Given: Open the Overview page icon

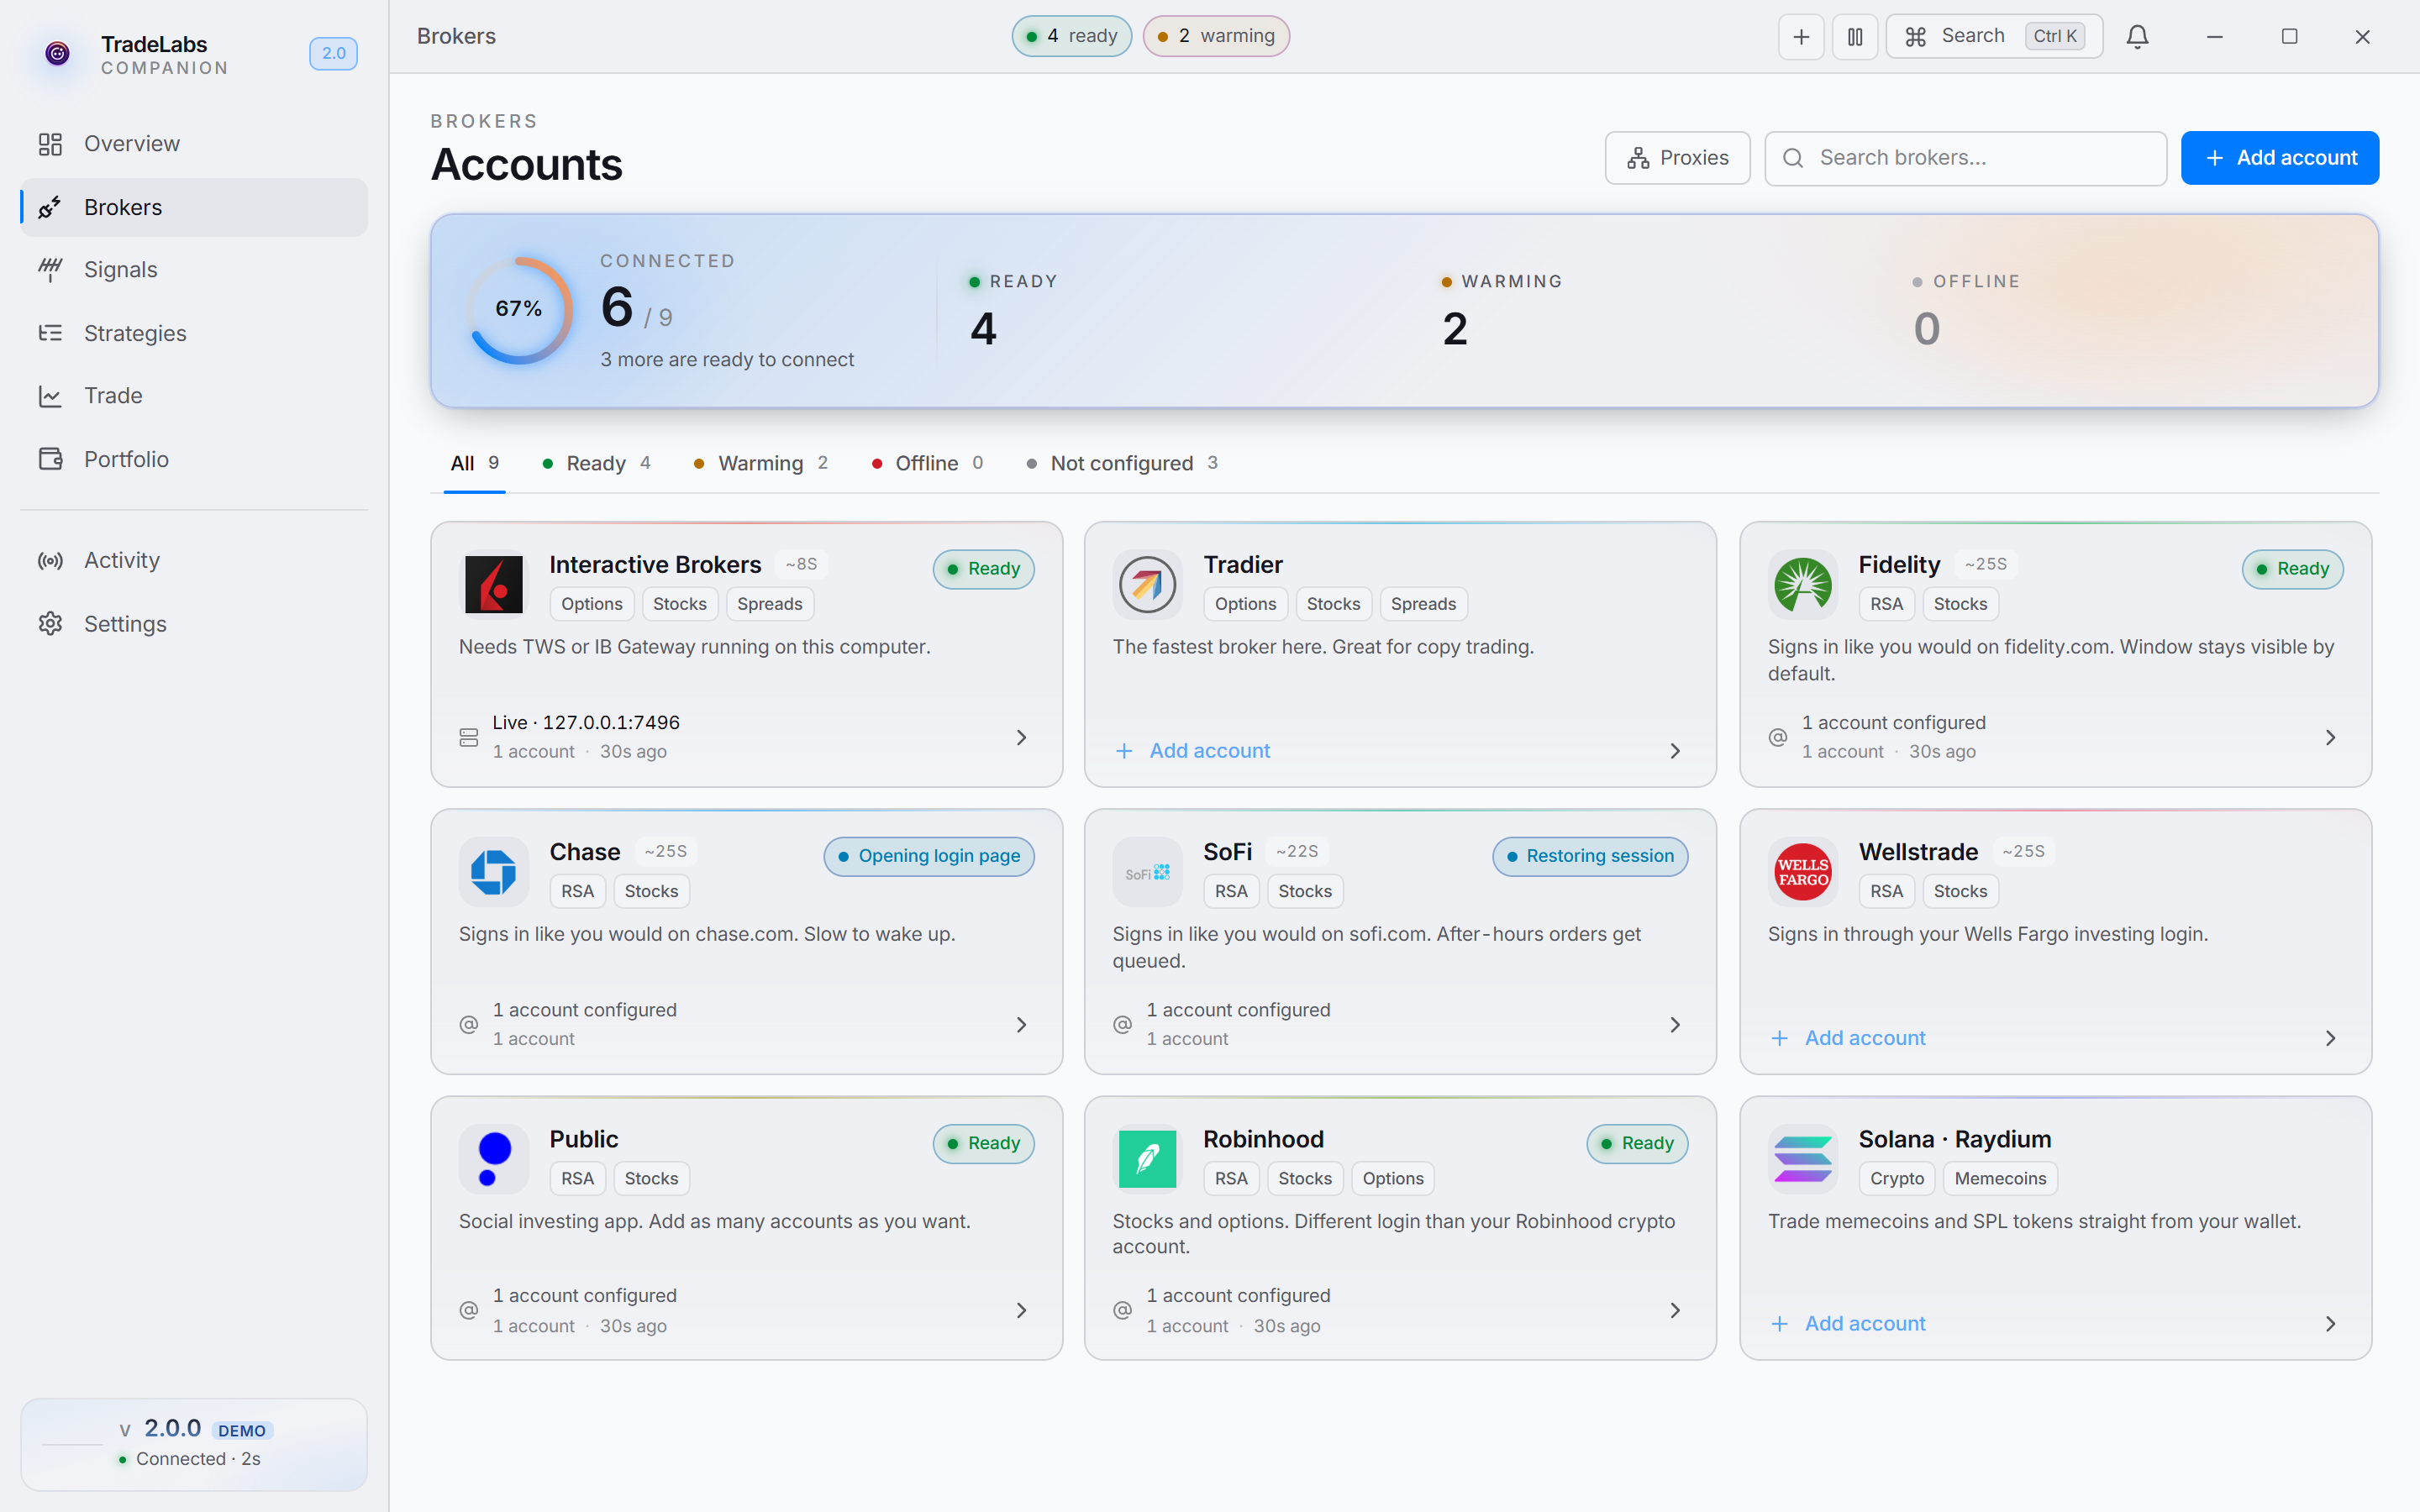Looking at the screenshot, I should (50, 144).
